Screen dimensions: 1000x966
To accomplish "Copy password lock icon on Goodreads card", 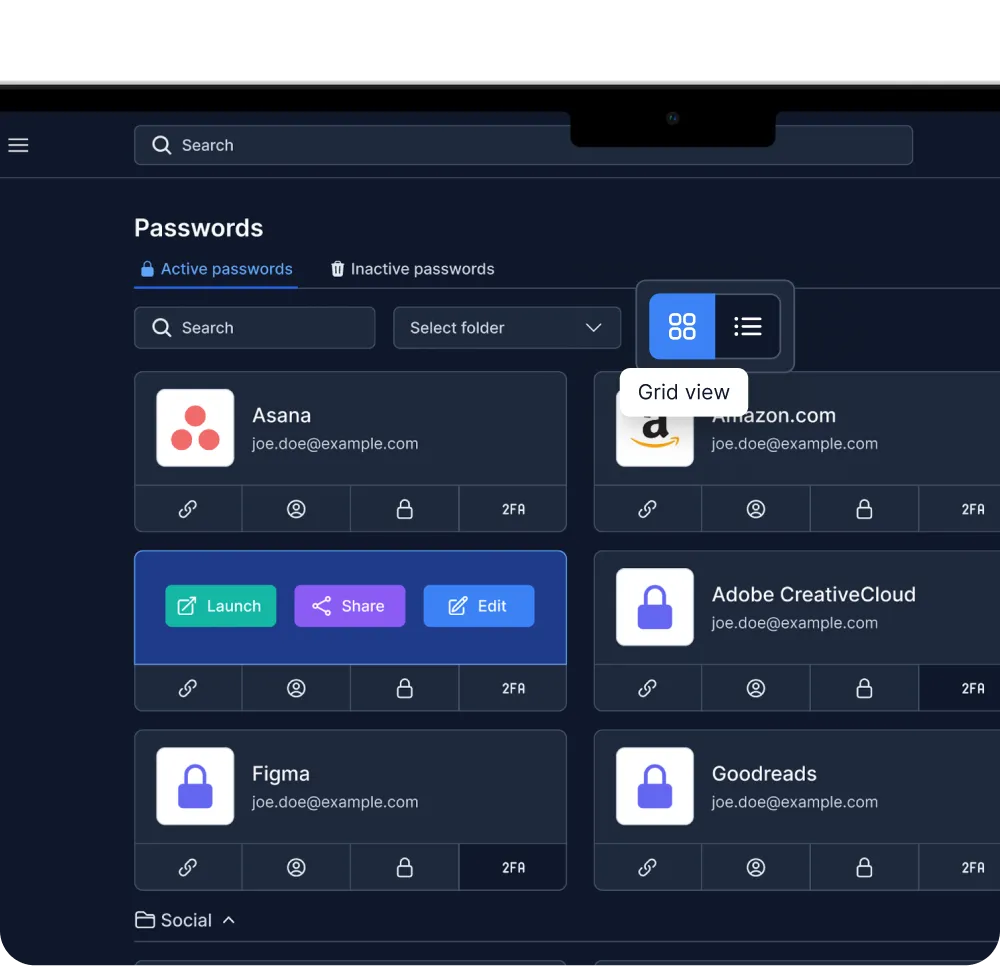I will pyautogui.click(x=864, y=867).
